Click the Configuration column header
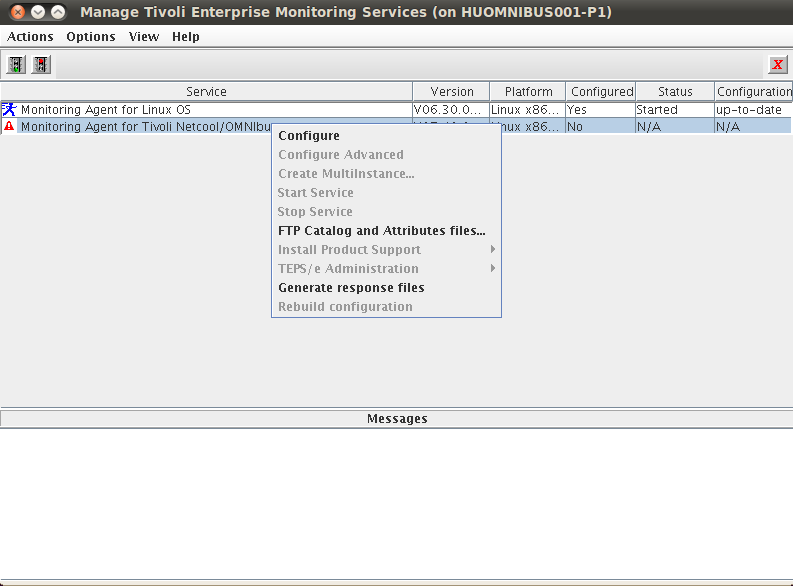Viewport: 793px width, 586px height. (x=754, y=92)
